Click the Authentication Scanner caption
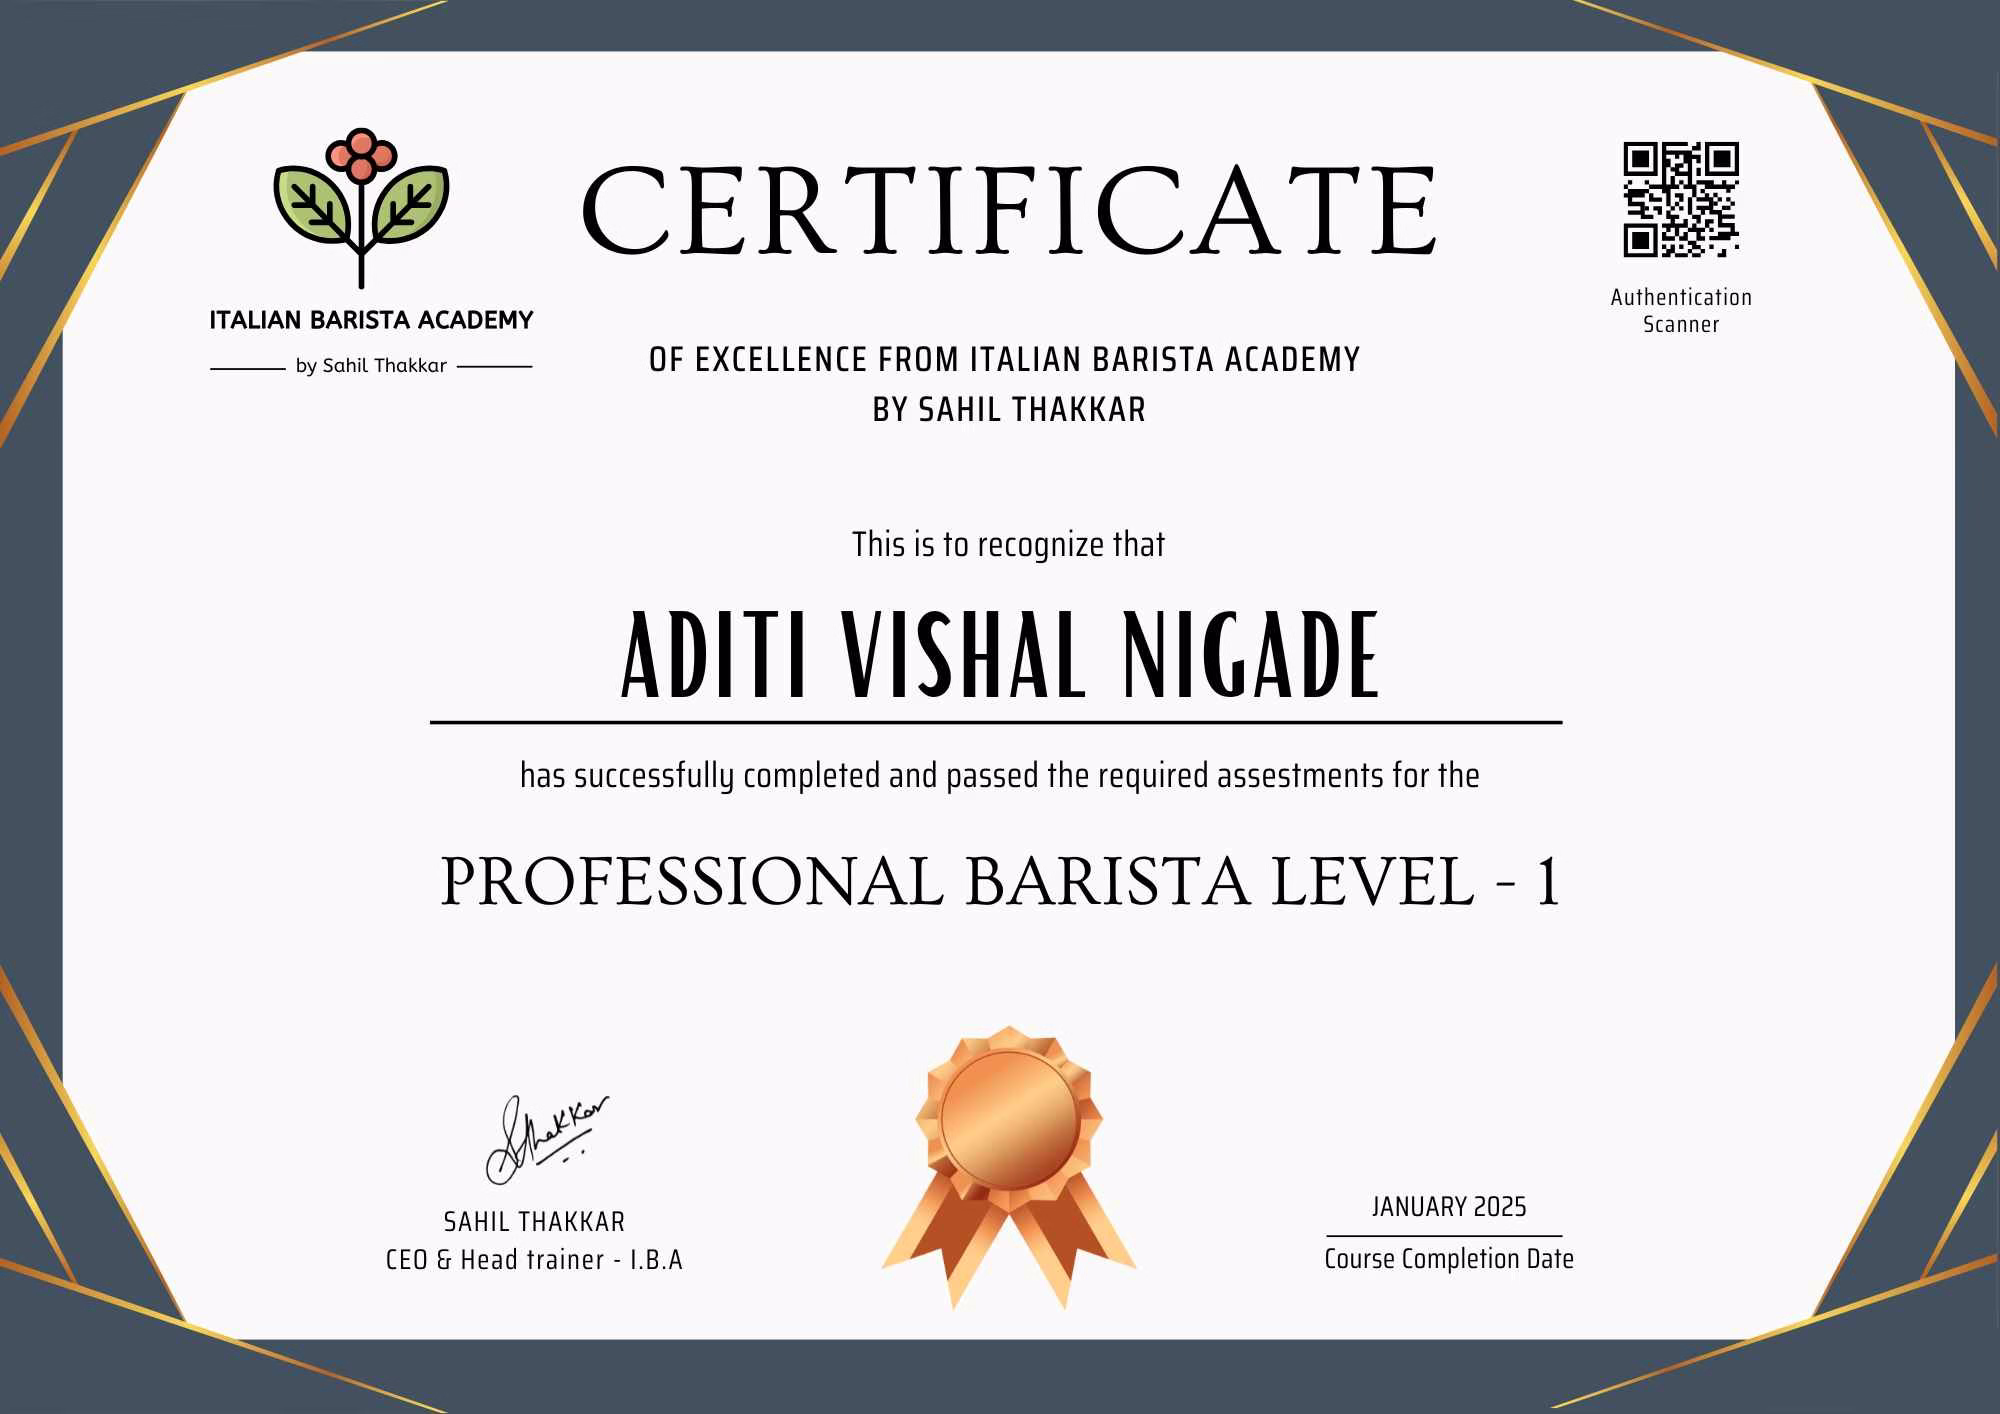The image size is (2000, 1414). click(1681, 310)
